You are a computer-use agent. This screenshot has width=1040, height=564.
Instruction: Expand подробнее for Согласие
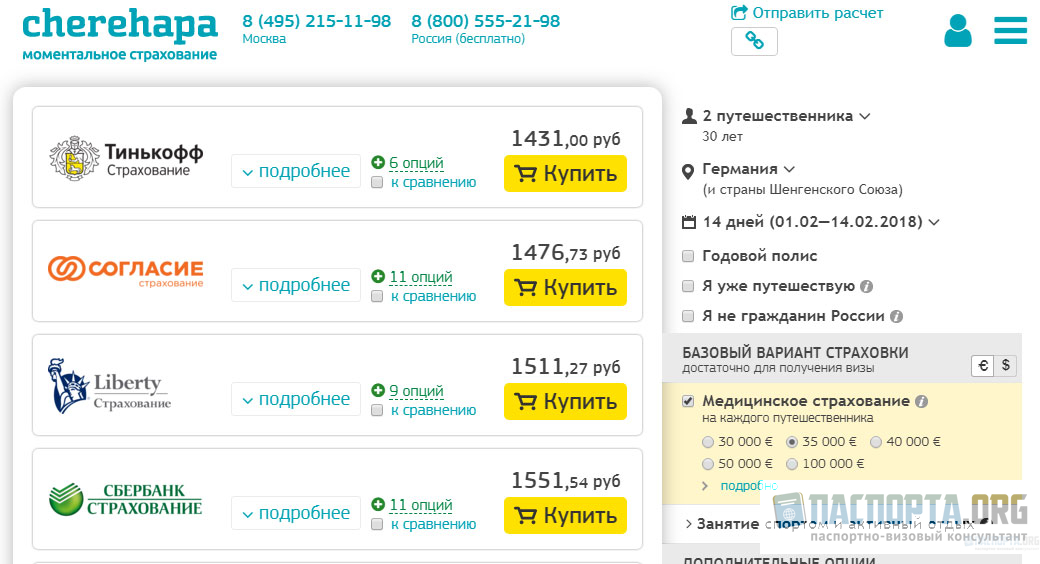[296, 285]
